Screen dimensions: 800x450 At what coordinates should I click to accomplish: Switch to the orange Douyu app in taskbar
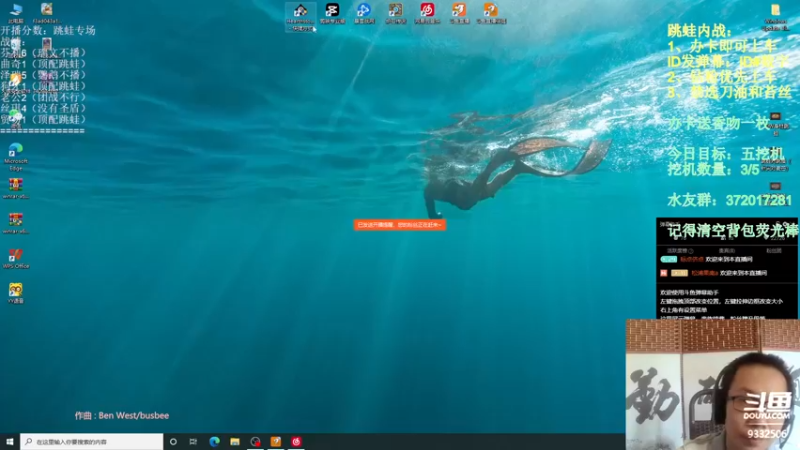[x=276, y=441]
